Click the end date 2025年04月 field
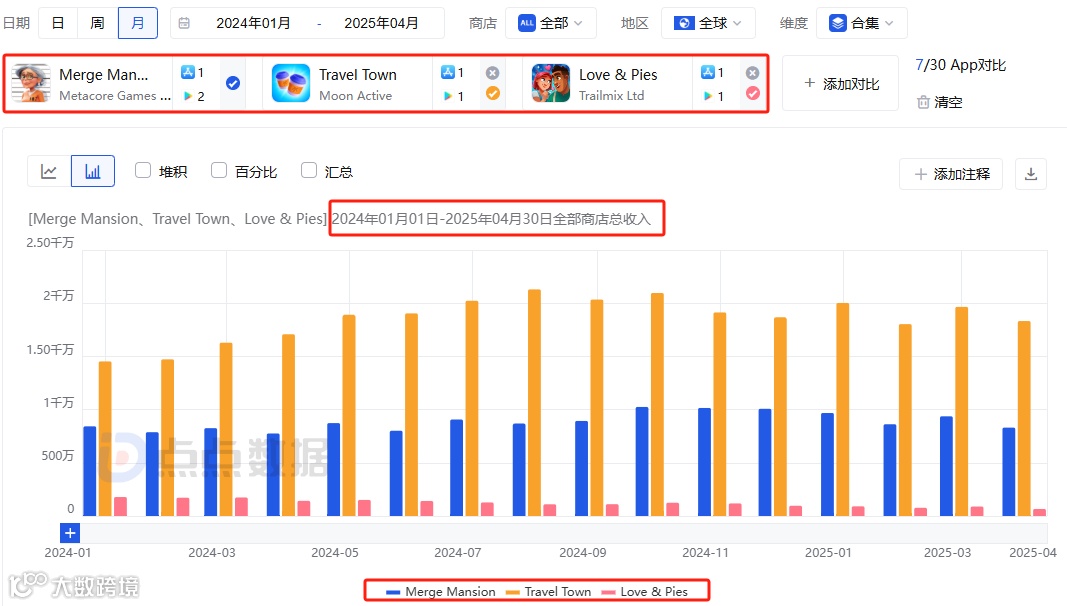This screenshot has height=606, width=1067. 381,23
